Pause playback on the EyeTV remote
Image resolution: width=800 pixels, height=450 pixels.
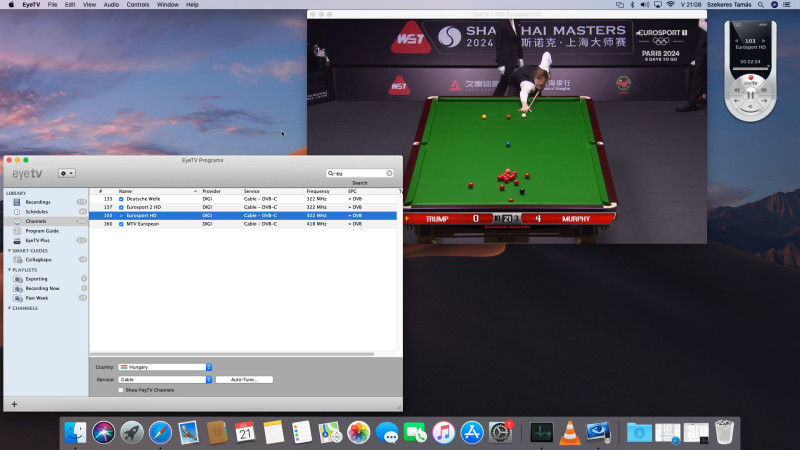click(x=749, y=95)
